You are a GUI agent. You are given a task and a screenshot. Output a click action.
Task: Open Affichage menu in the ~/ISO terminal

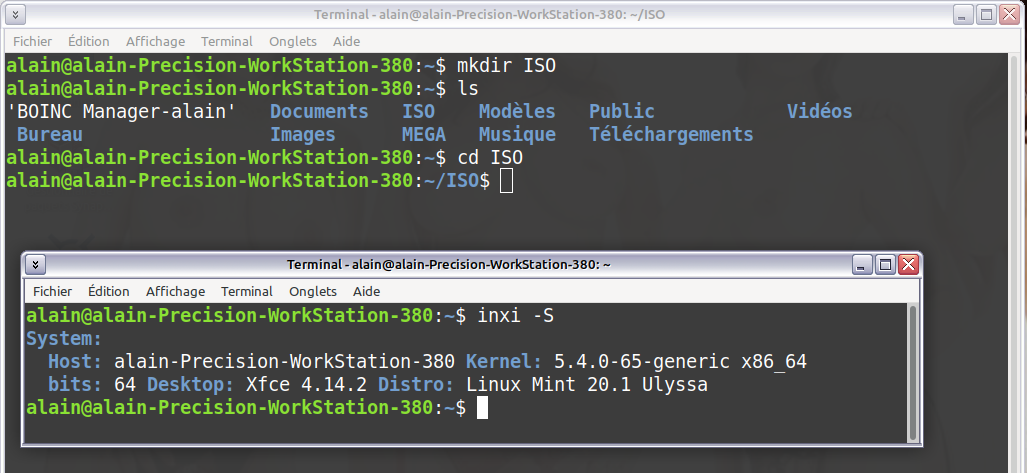click(x=155, y=41)
